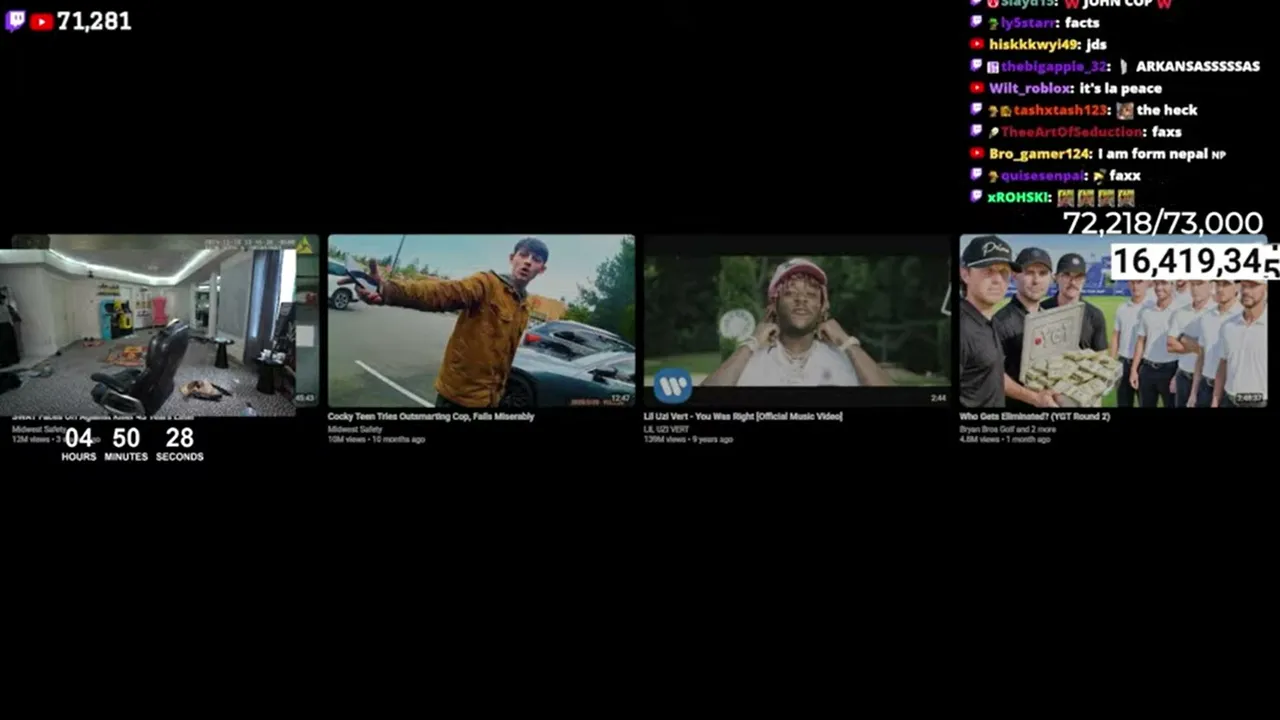This screenshot has height=720, width=1280.
Task: Click username quisesenpai in chat
Action: (x=1043, y=176)
